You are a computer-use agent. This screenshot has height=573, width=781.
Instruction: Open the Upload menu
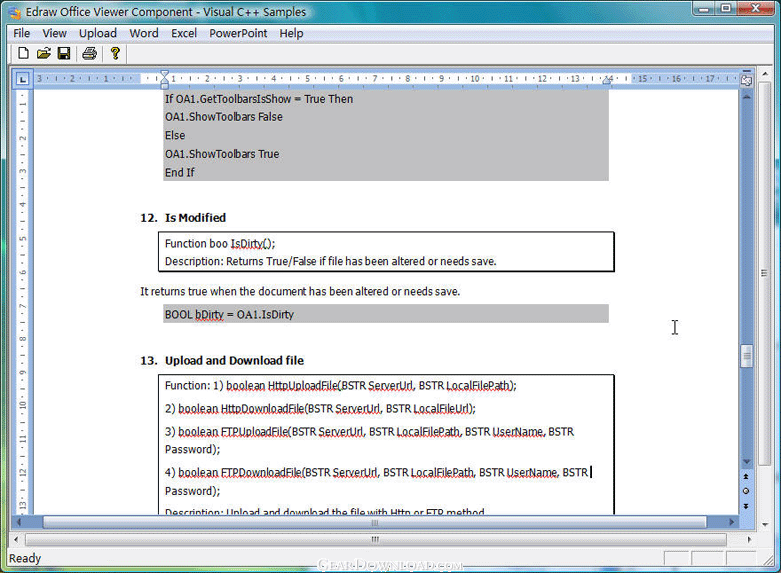pyautogui.click(x=98, y=33)
